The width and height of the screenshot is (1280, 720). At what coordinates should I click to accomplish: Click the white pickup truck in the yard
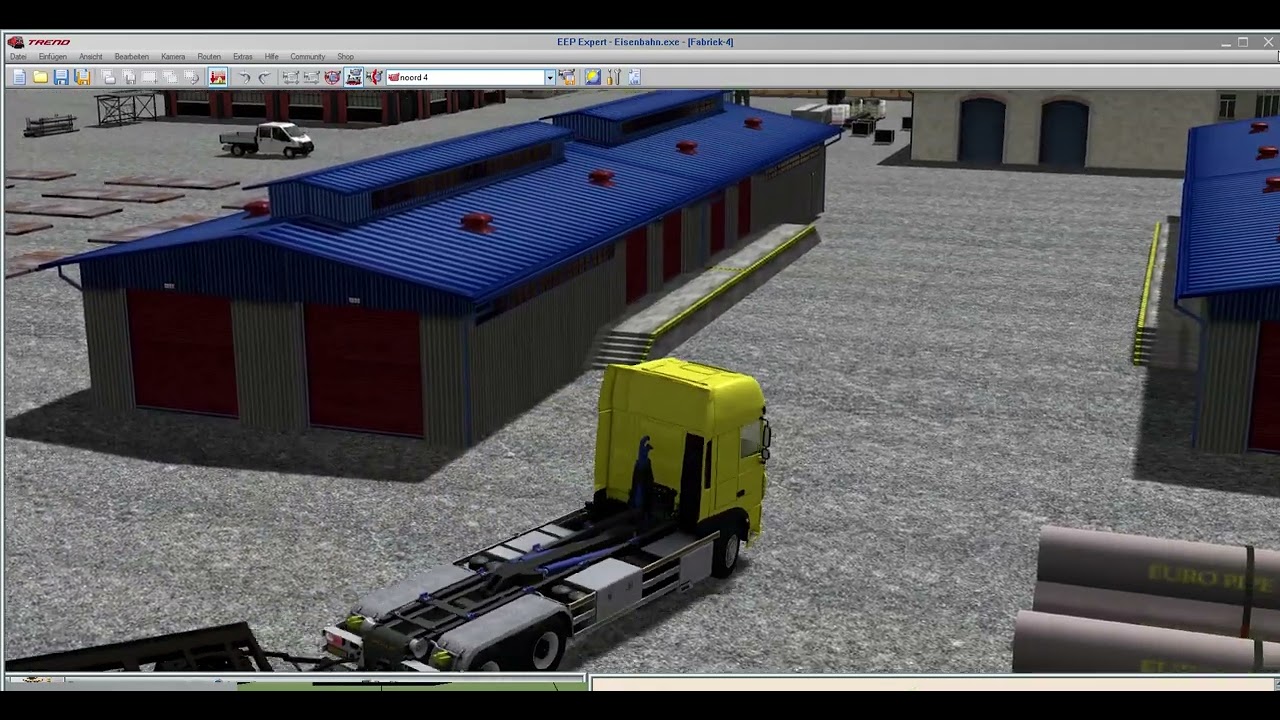pyautogui.click(x=267, y=139)
